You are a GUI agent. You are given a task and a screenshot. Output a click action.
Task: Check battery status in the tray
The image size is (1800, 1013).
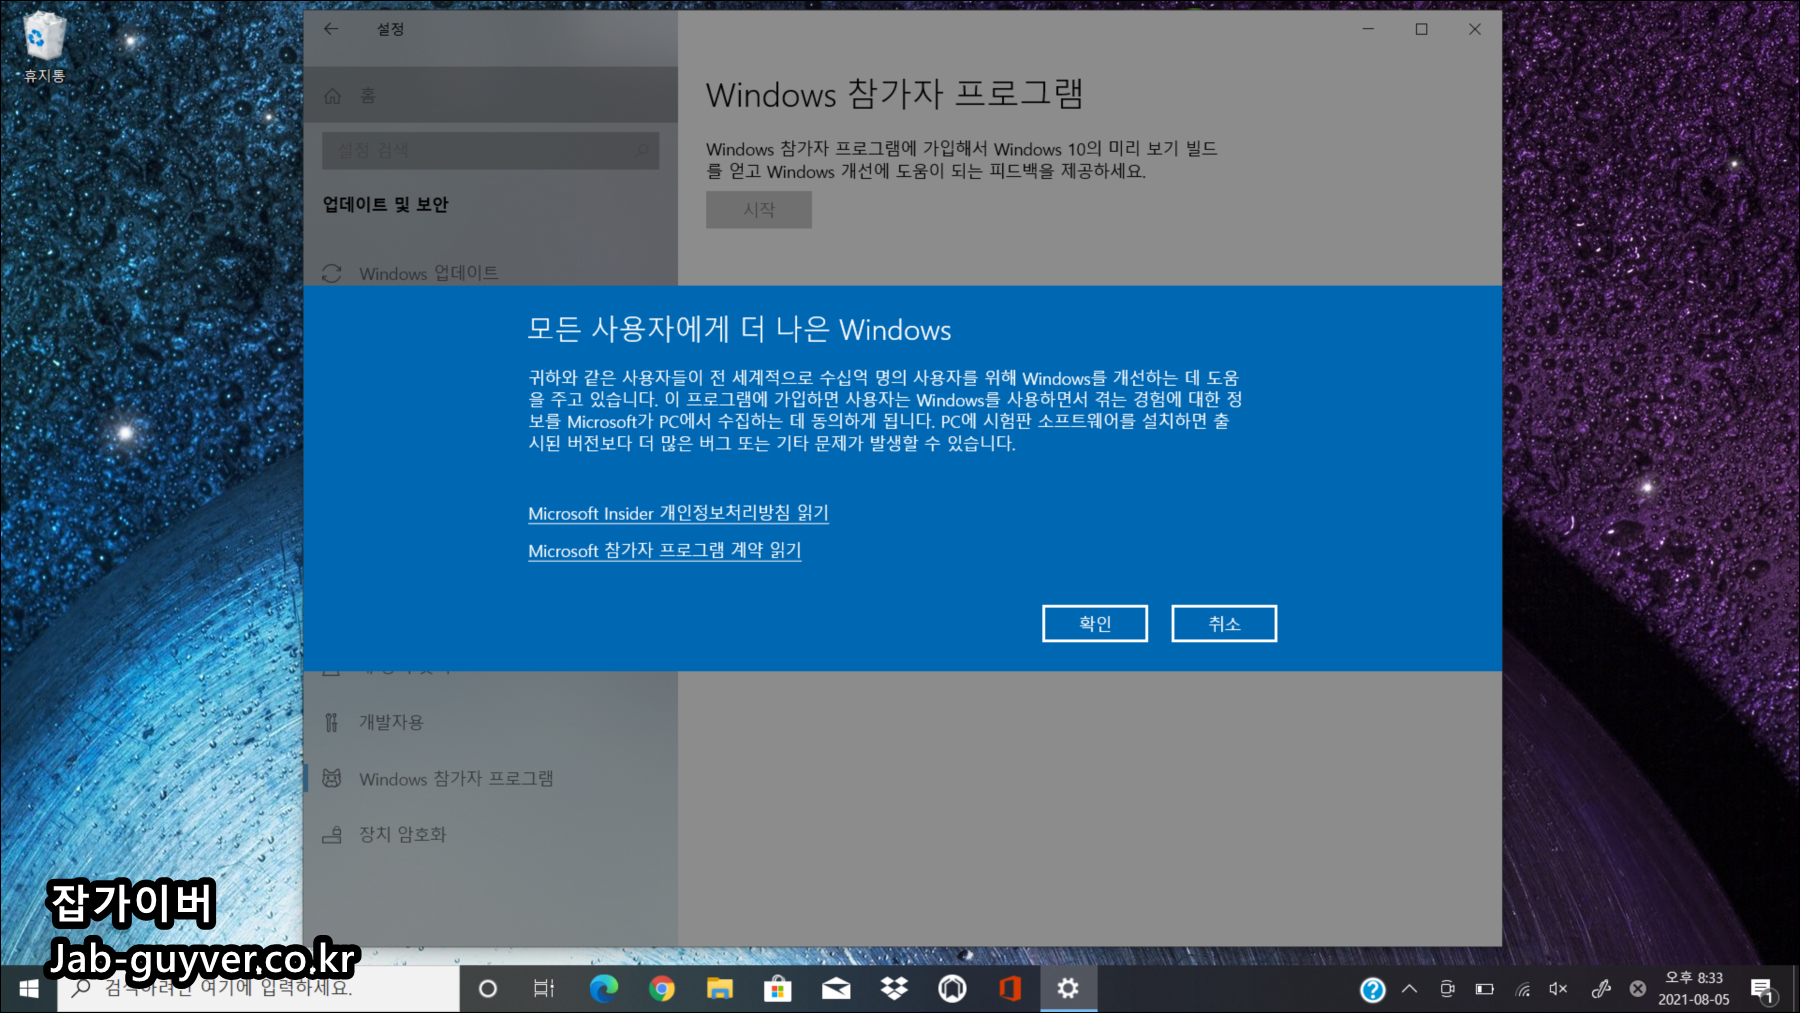[1485, 989]
